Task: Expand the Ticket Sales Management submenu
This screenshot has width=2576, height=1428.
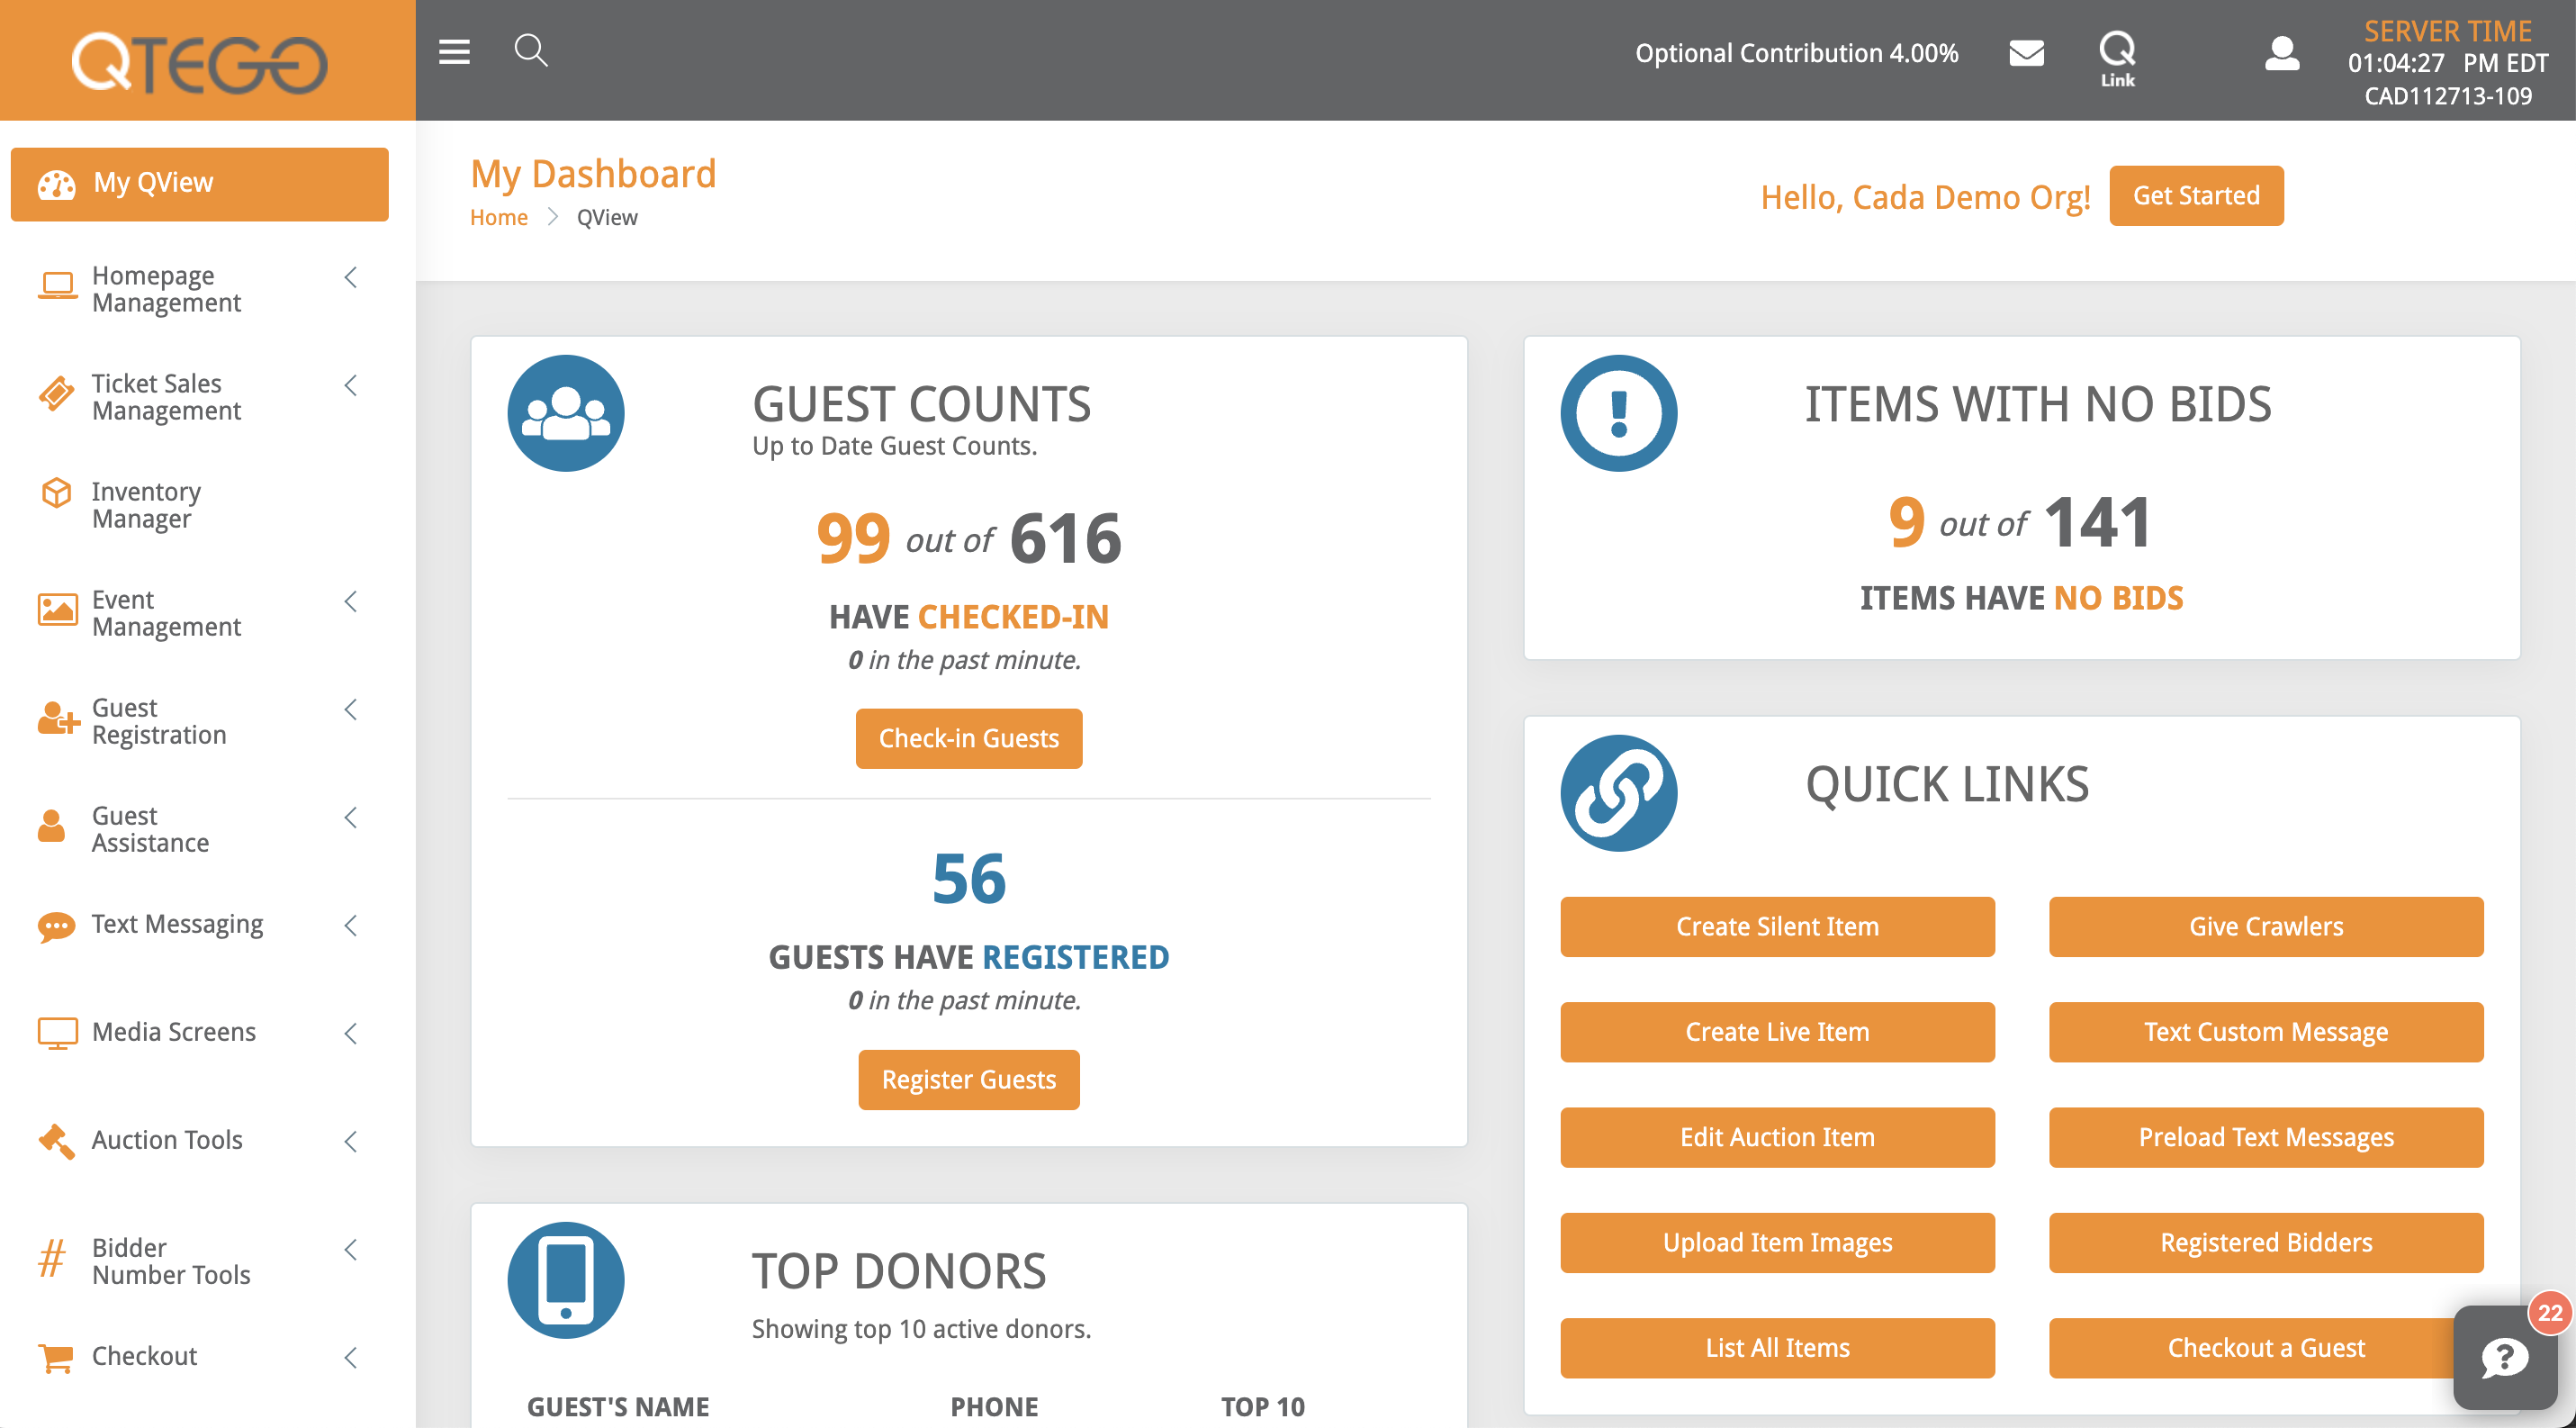Action: 351,386
